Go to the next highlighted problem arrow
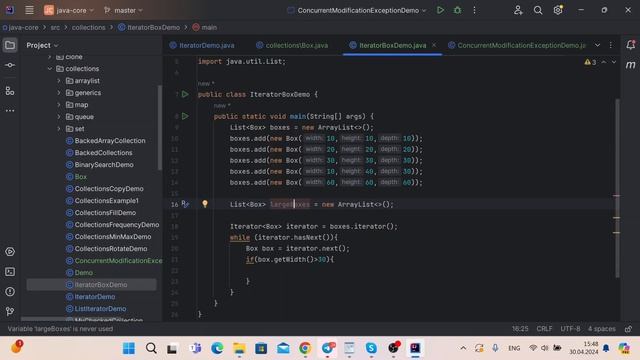The height and width of the screenshot is (360, 640). [x=613, y=62]
